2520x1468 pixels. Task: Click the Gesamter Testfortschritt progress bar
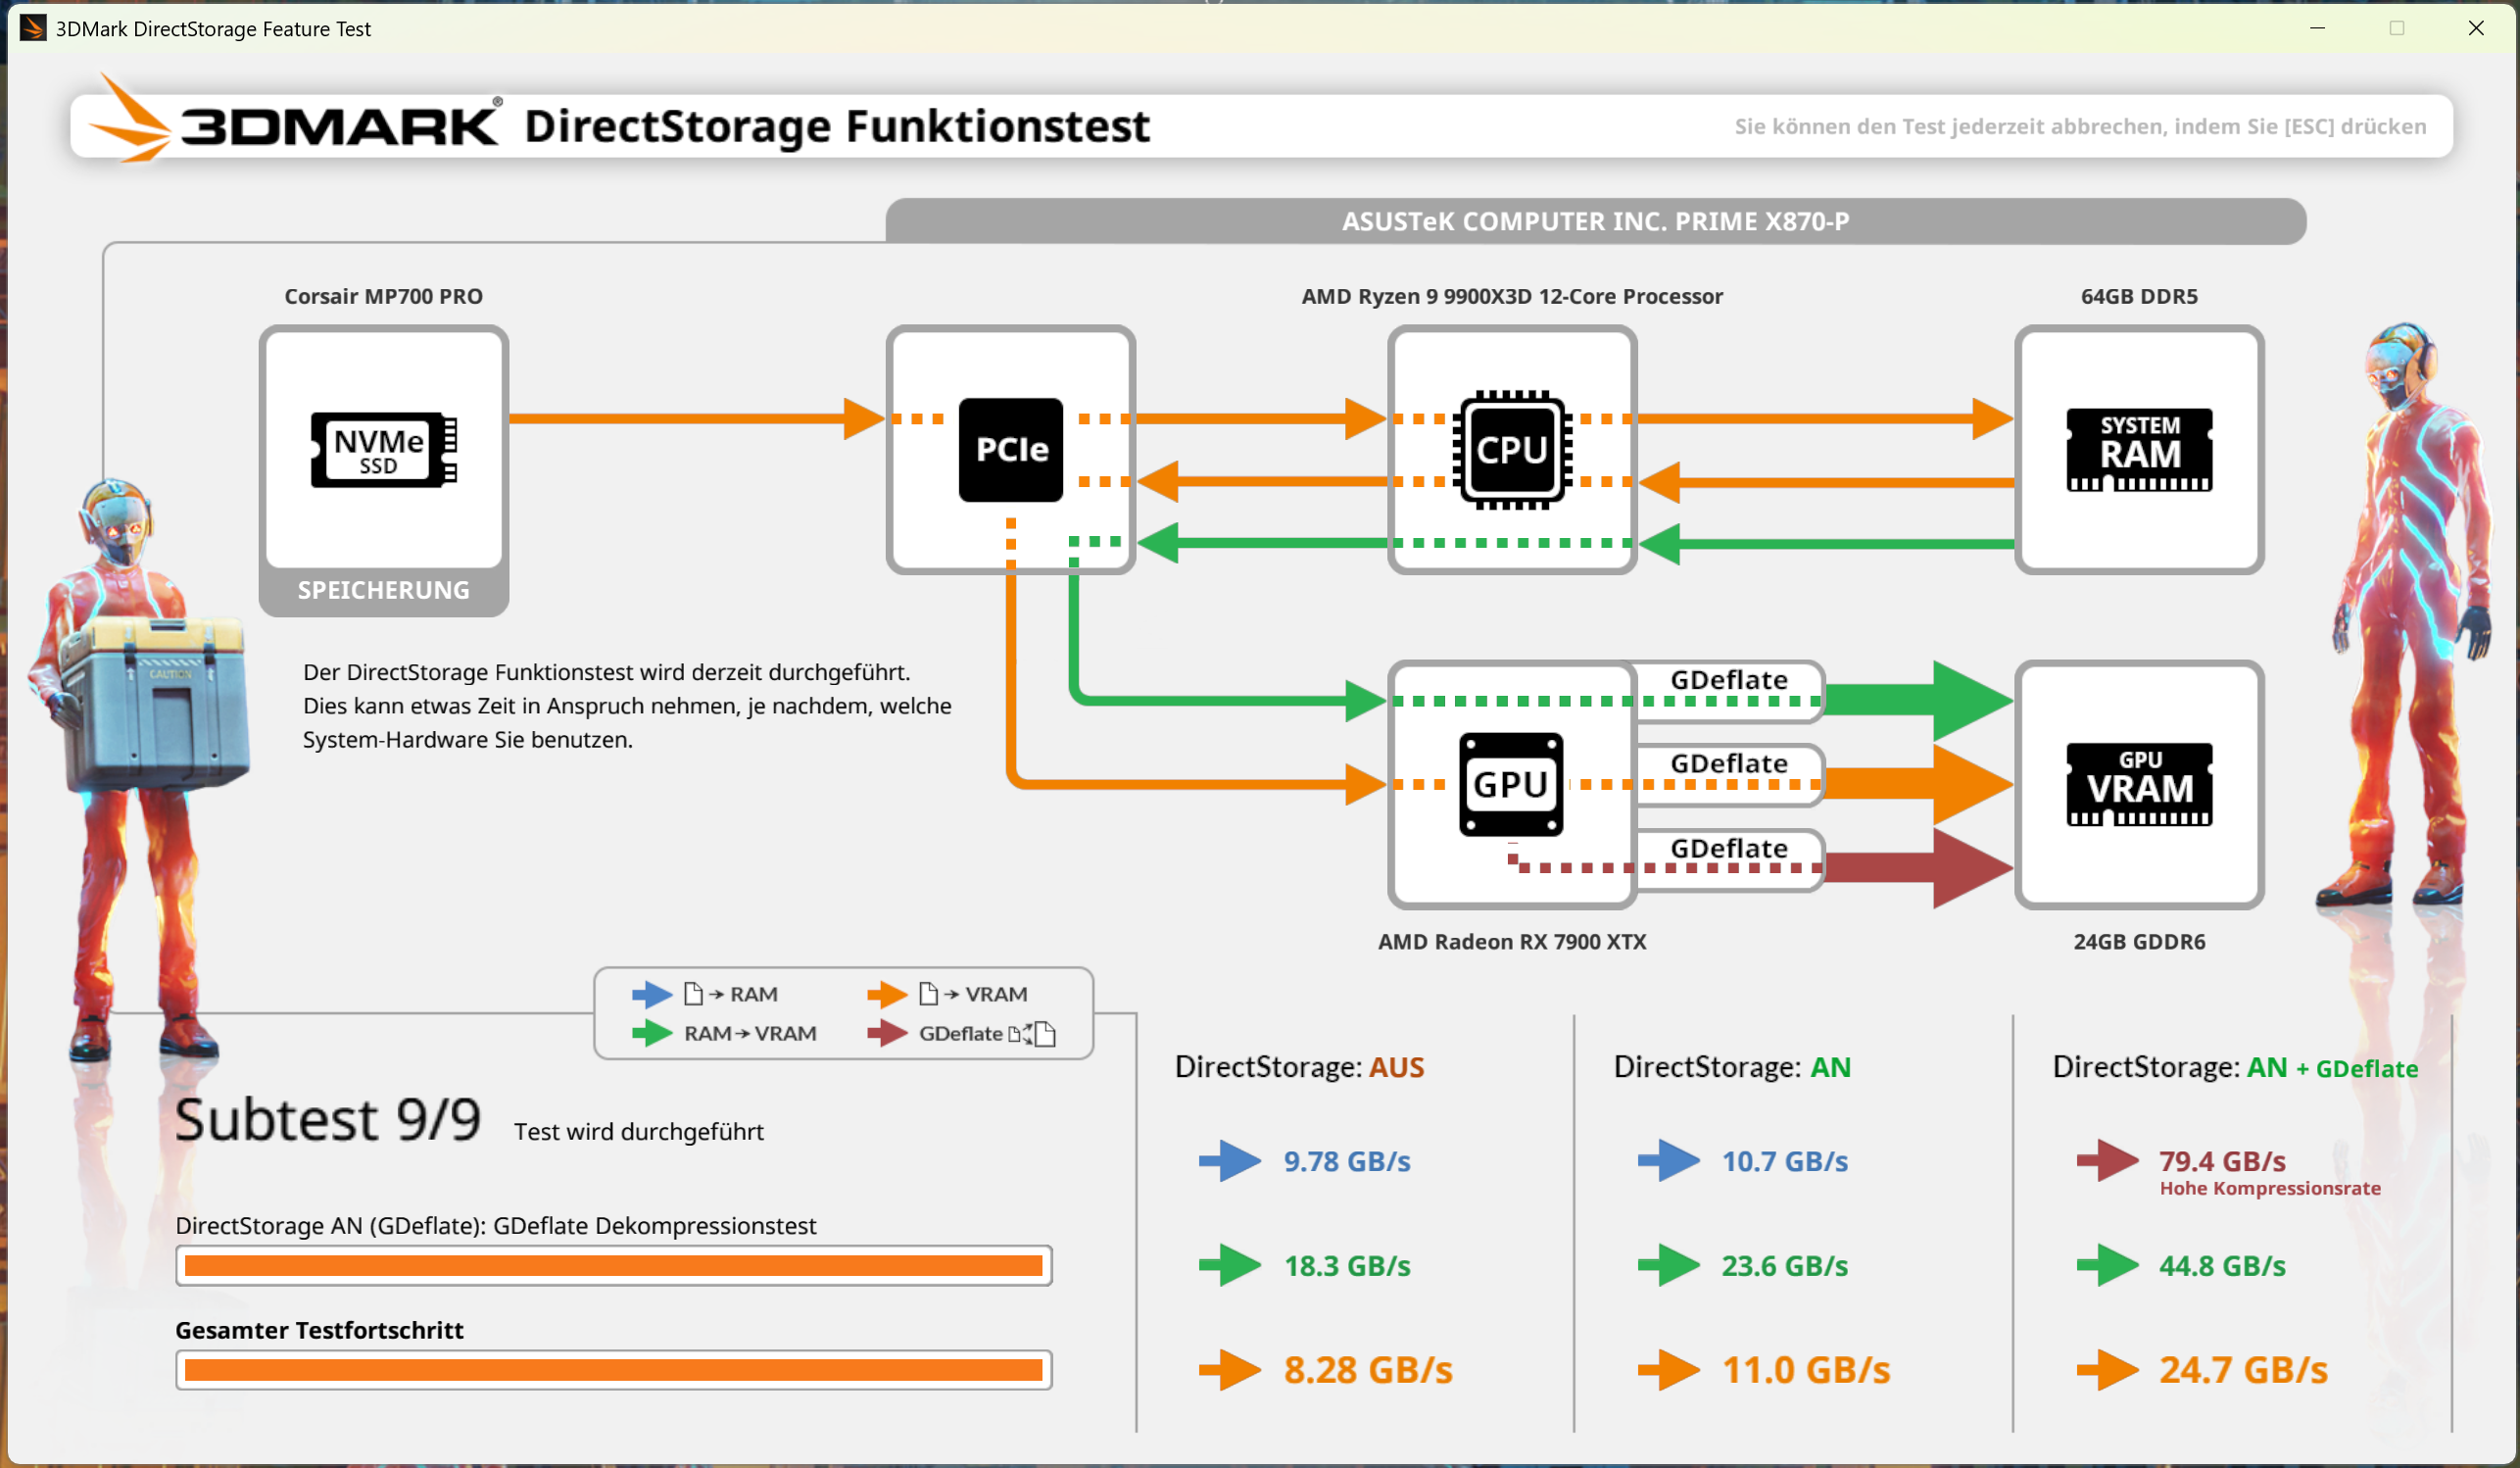614,1370
